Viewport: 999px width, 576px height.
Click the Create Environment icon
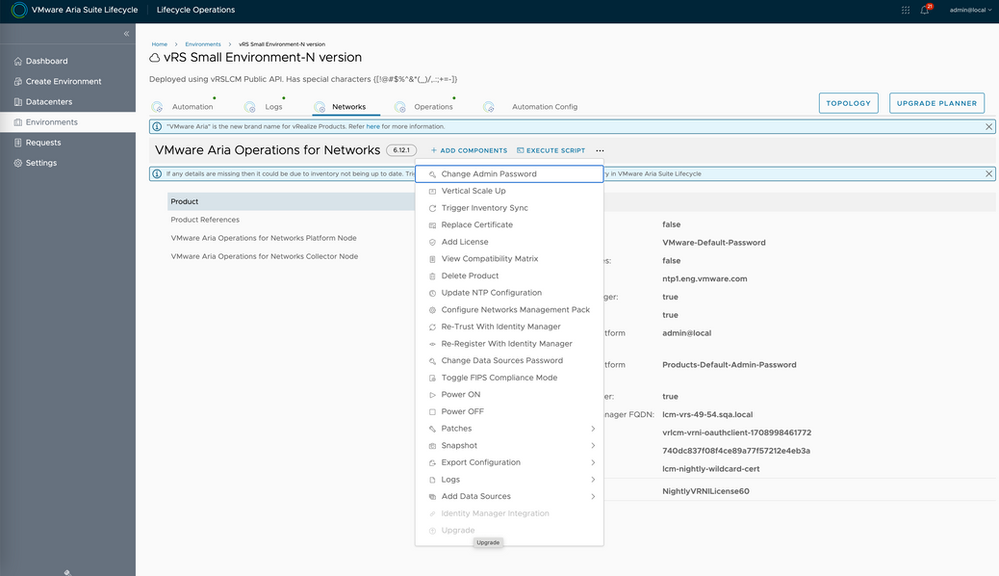(18, 82)
